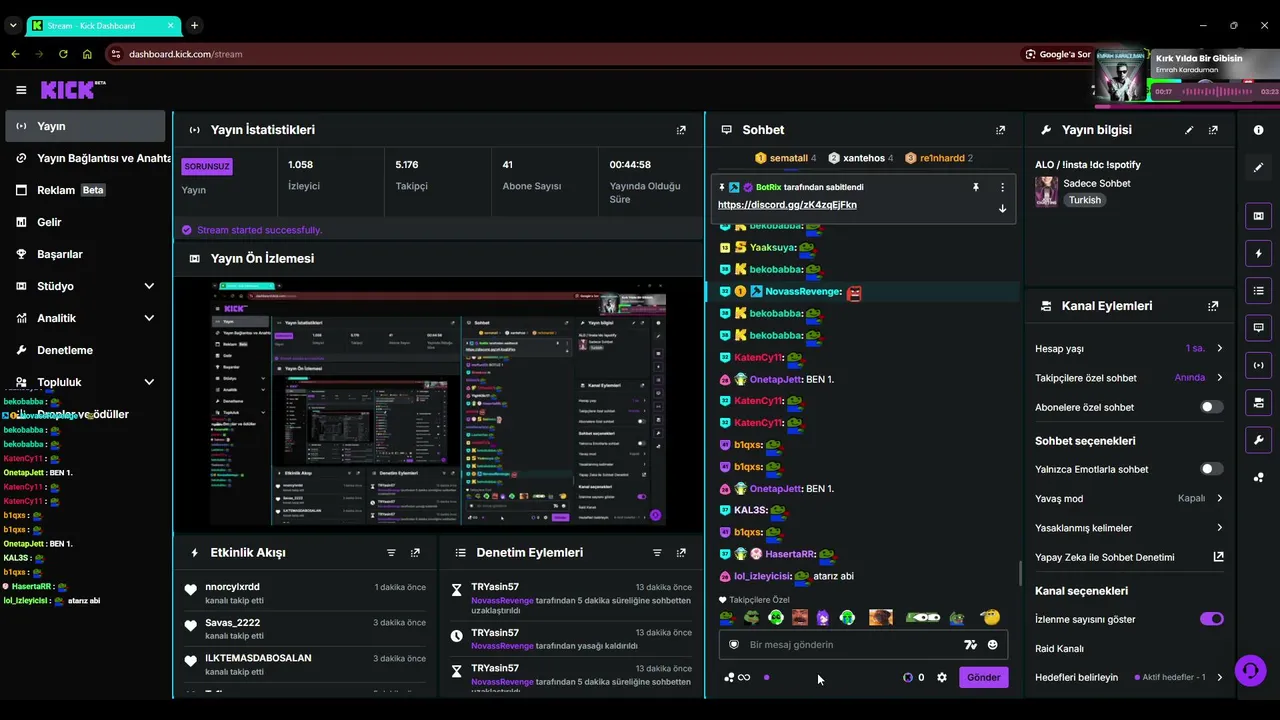
Task: Click the list icon in right sidebar
Action: tap(1258, 291)
